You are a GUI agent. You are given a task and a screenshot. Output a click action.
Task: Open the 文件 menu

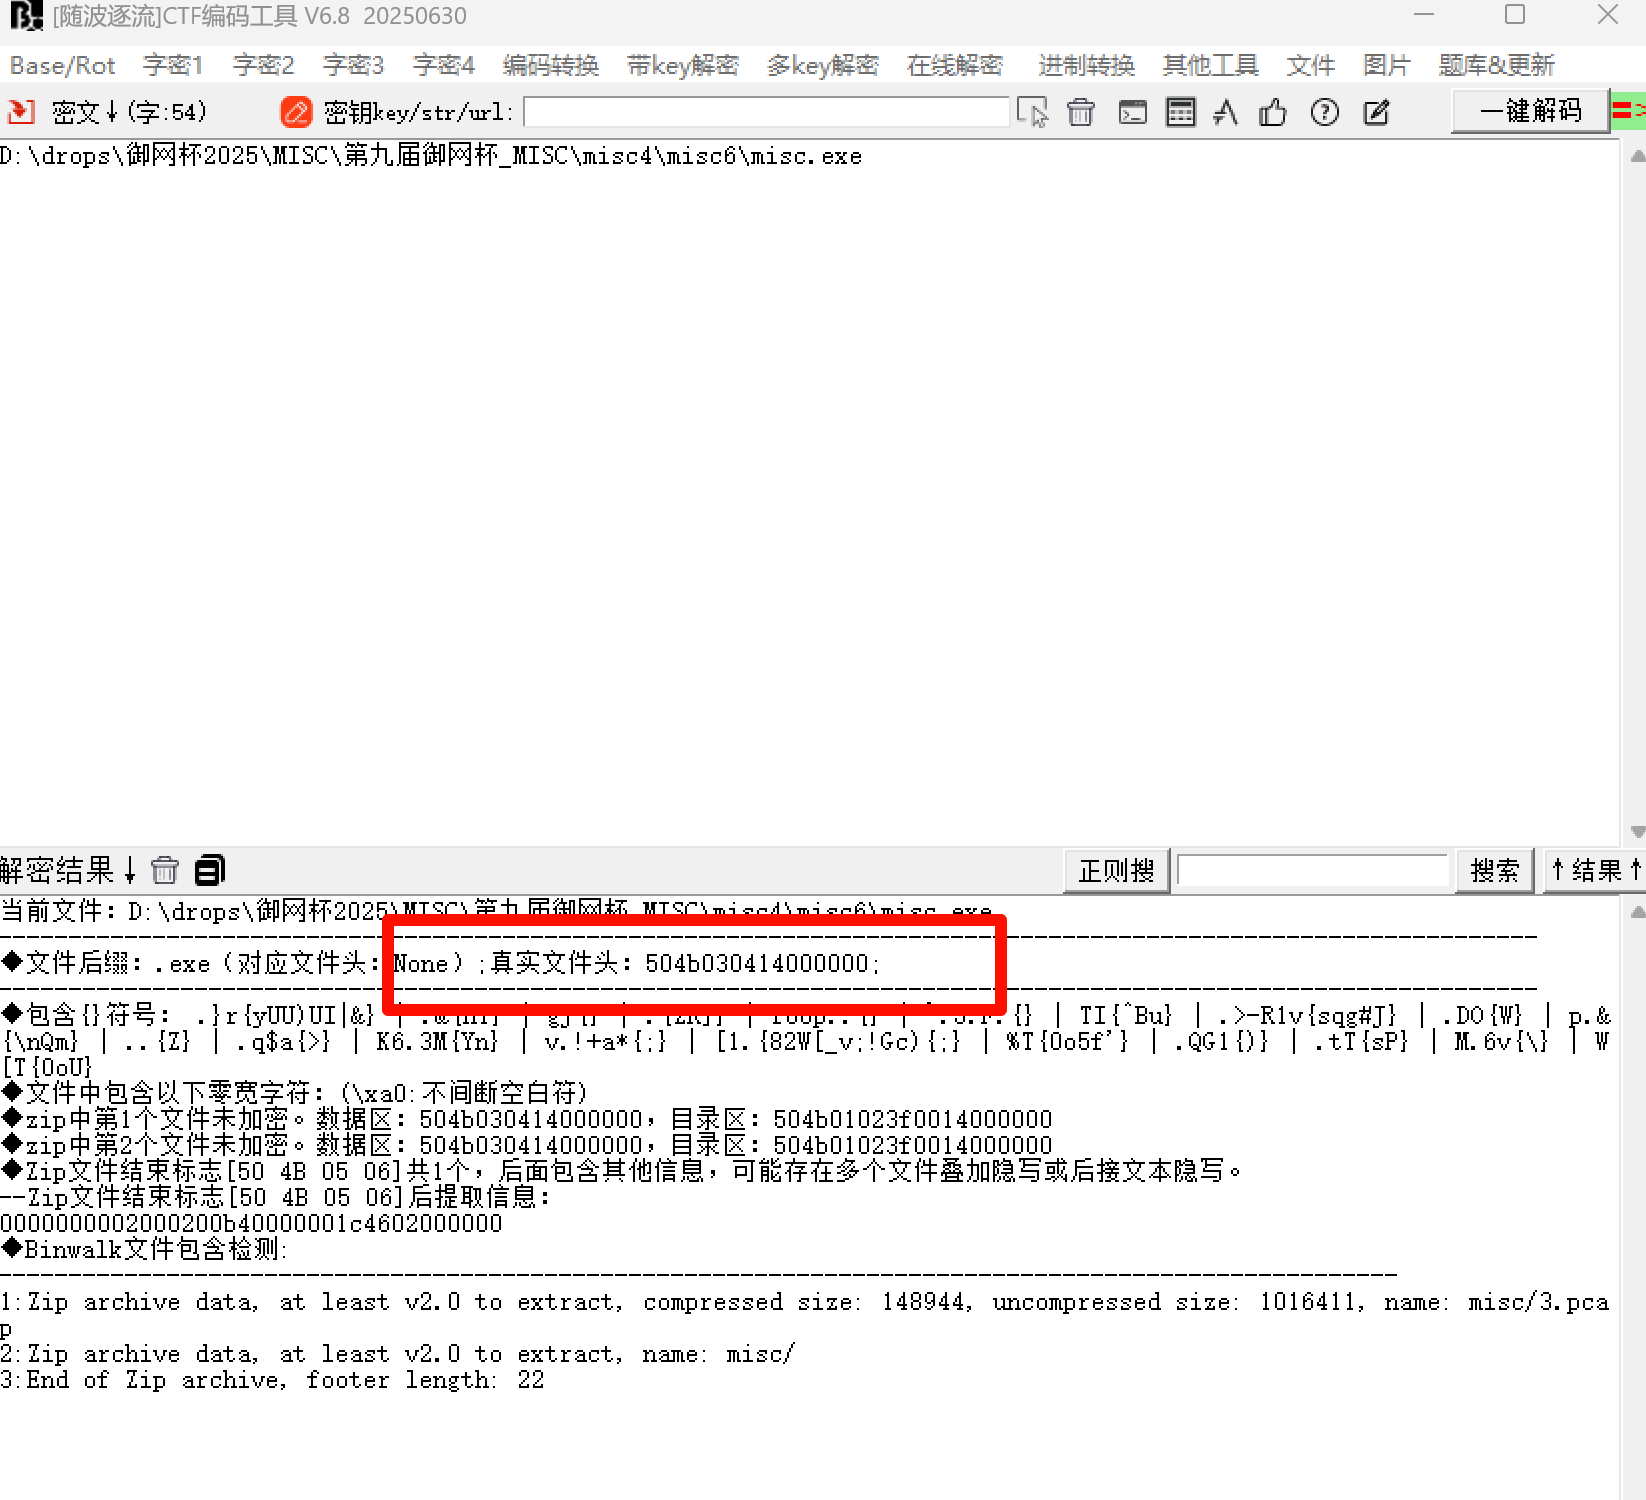coord(1311,66)
